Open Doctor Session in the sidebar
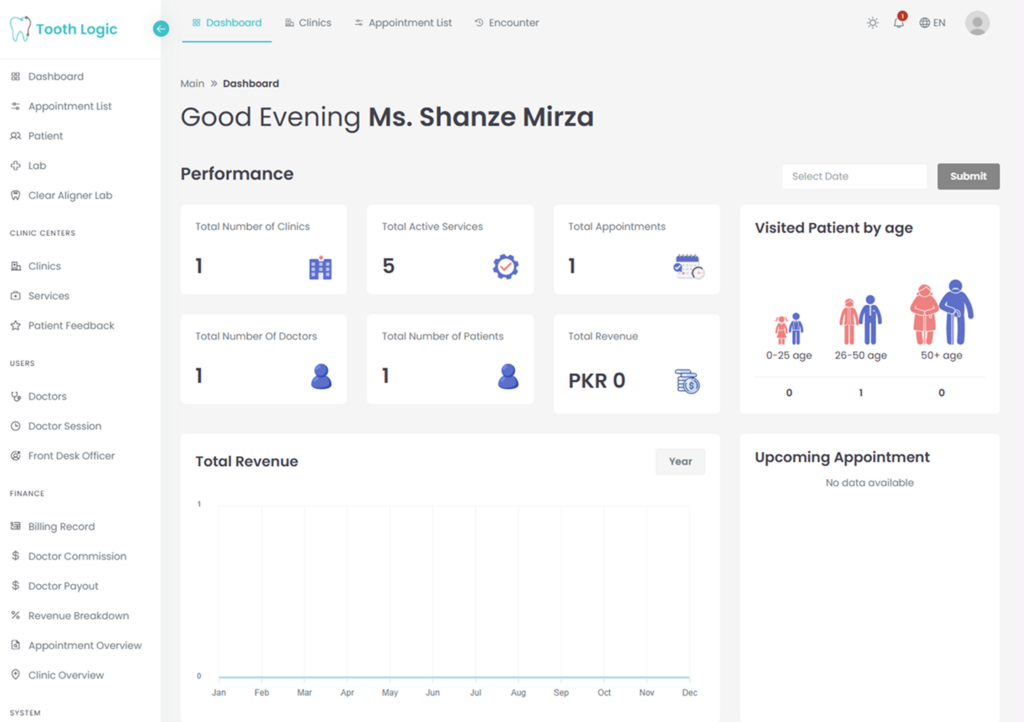The image size is (1024, 722). pos(56,426)
